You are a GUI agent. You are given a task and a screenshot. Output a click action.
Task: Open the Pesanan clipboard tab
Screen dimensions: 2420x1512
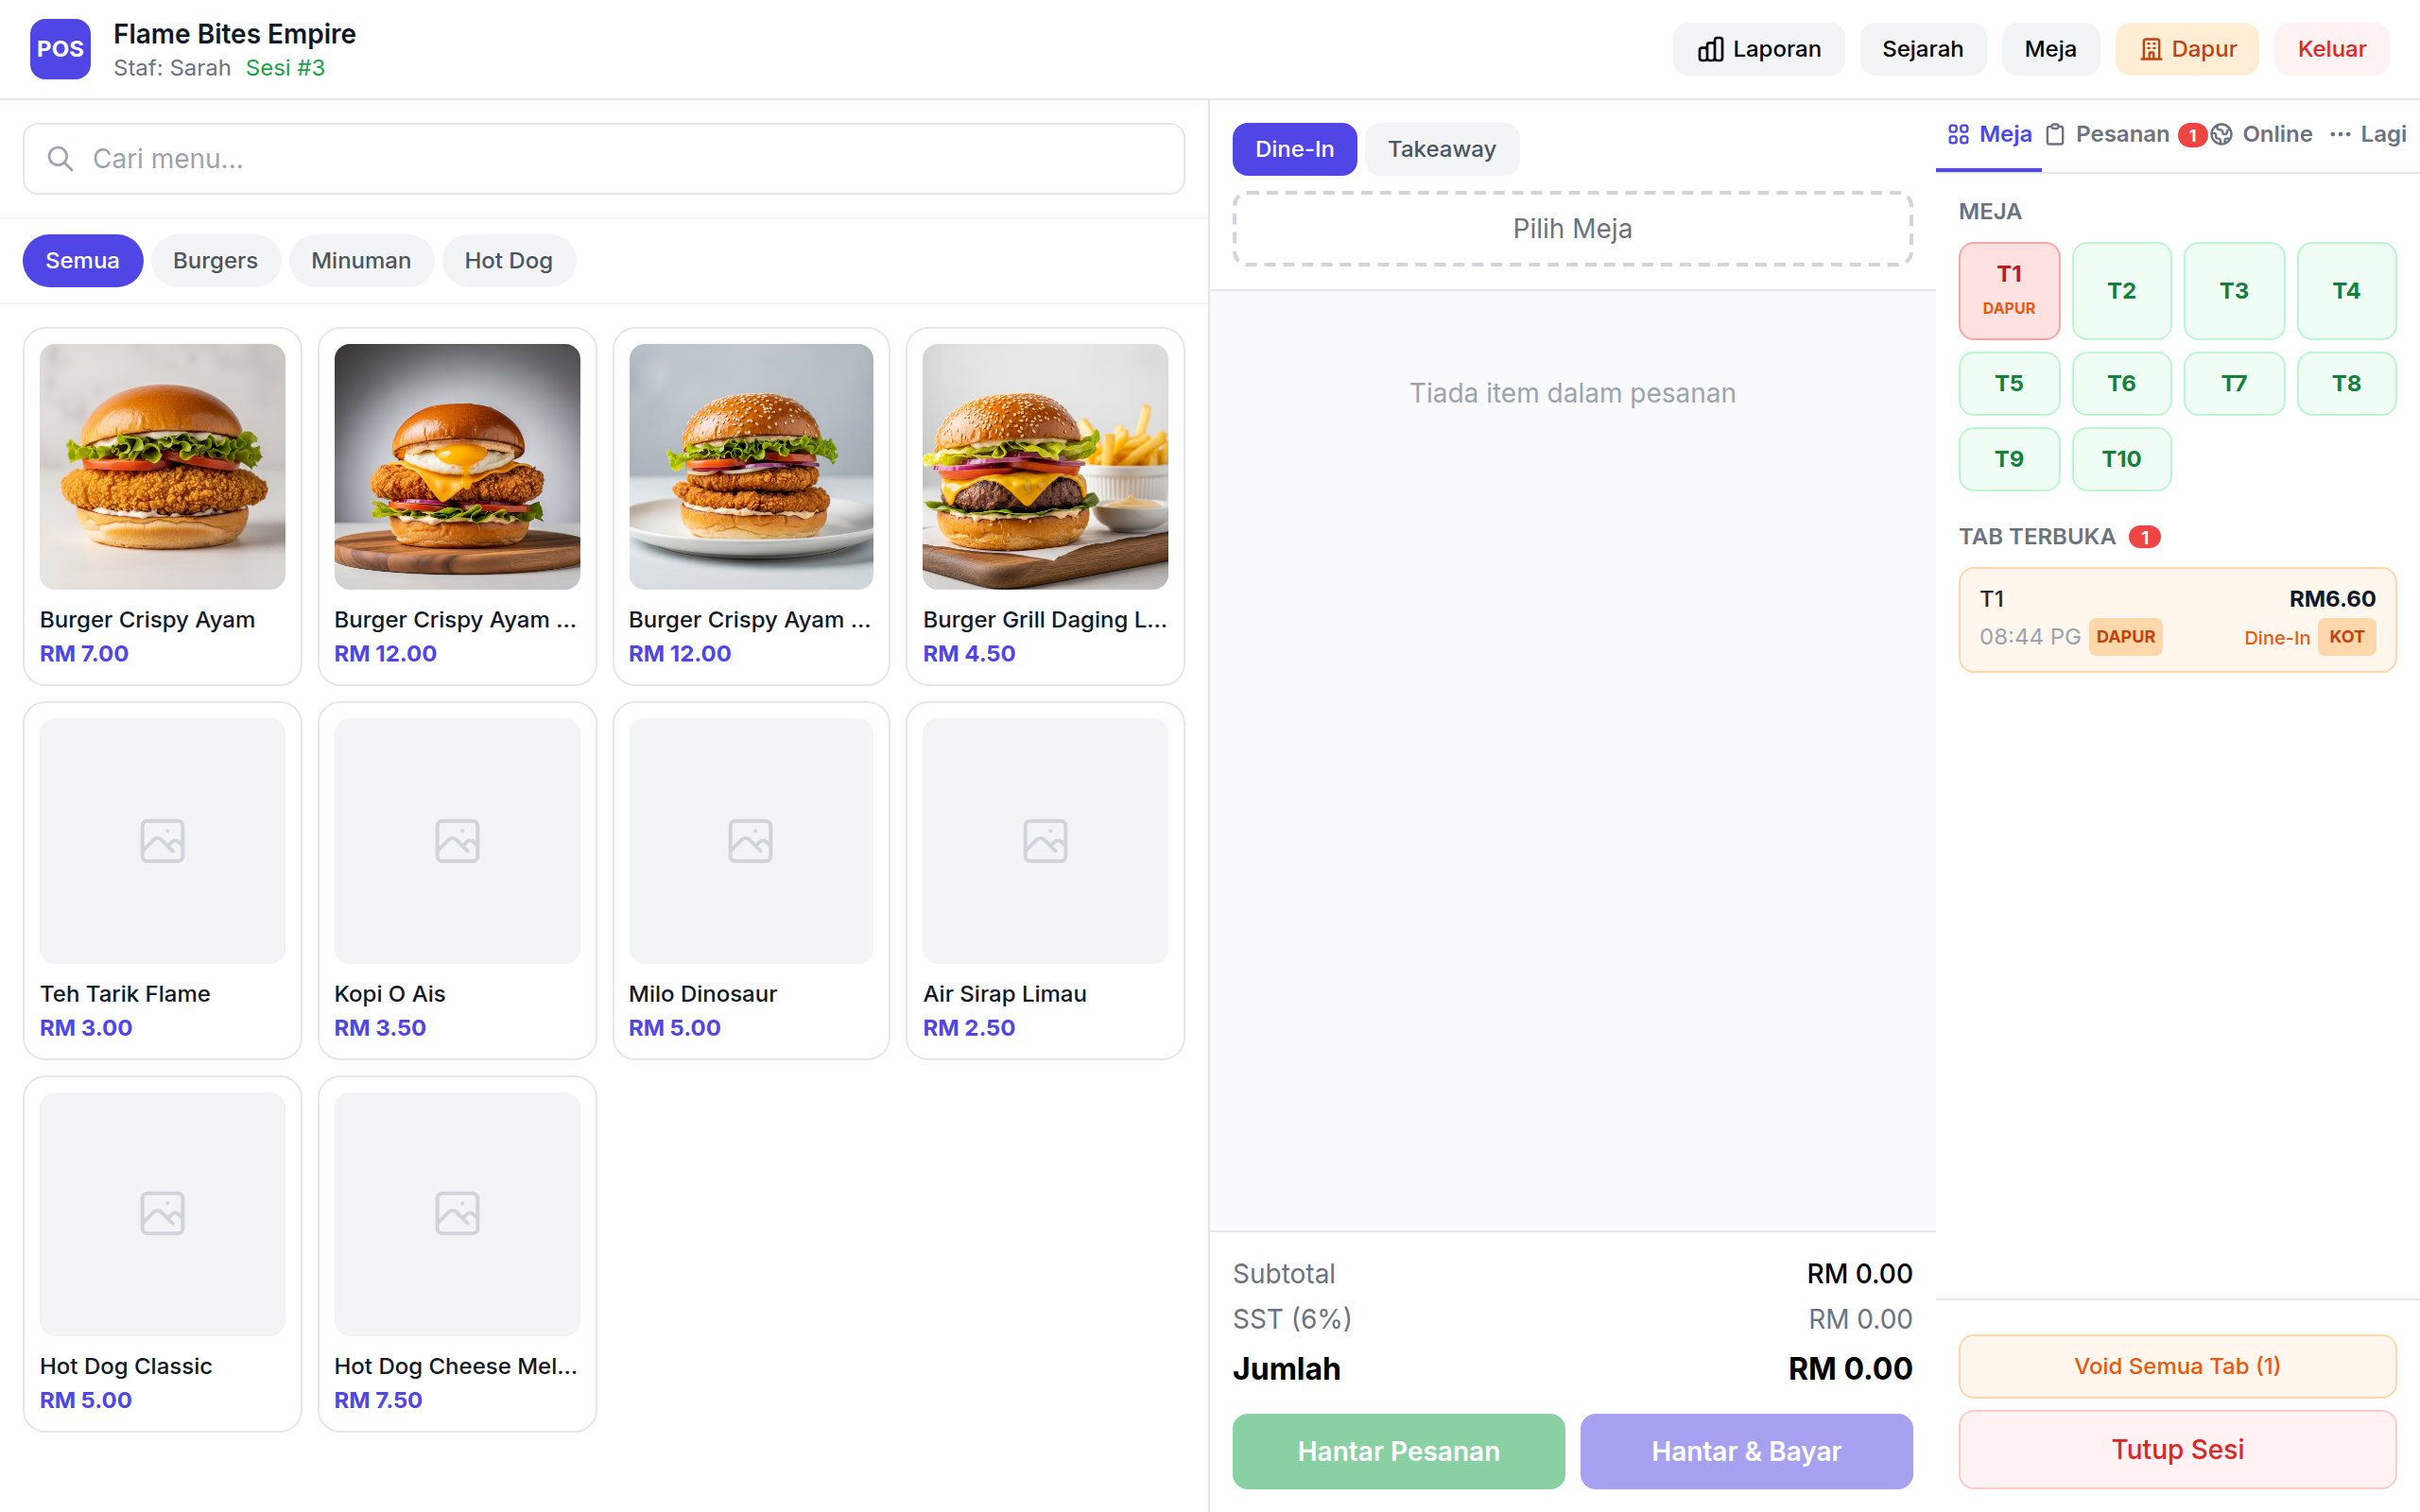[x=2109, y=135]
